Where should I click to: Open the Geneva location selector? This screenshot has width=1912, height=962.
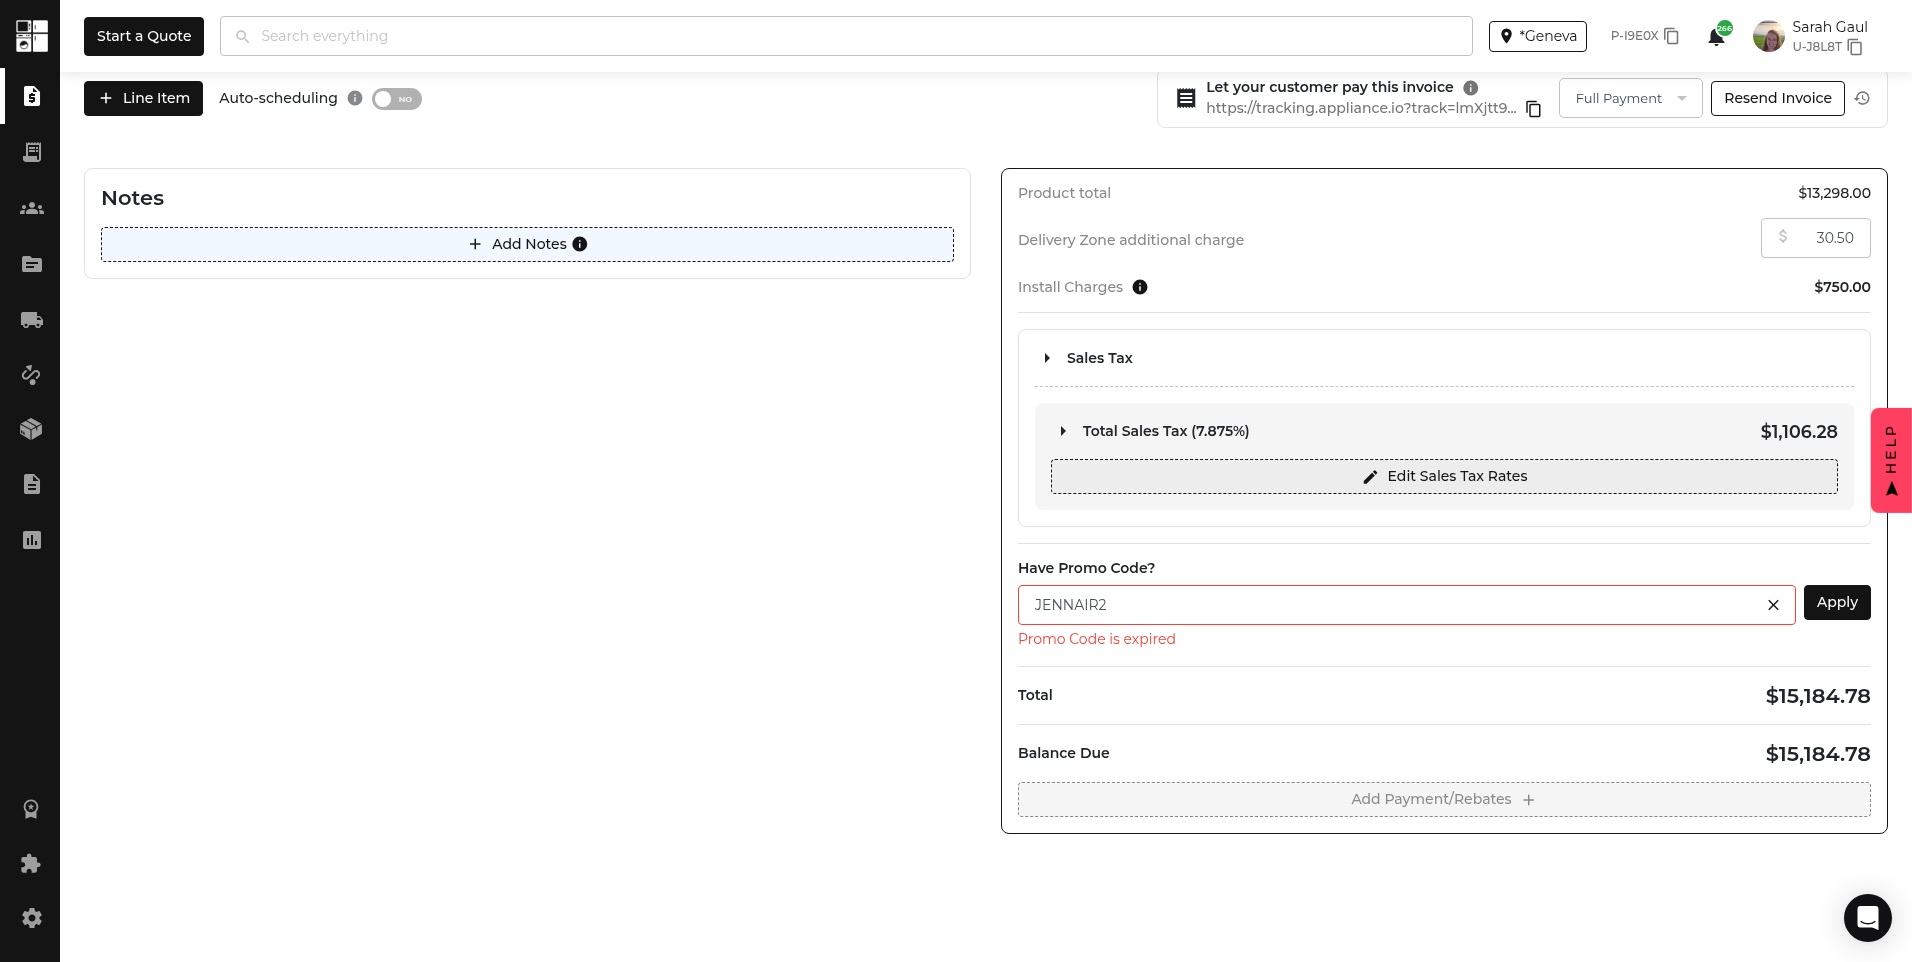(x=1537, y=36)
